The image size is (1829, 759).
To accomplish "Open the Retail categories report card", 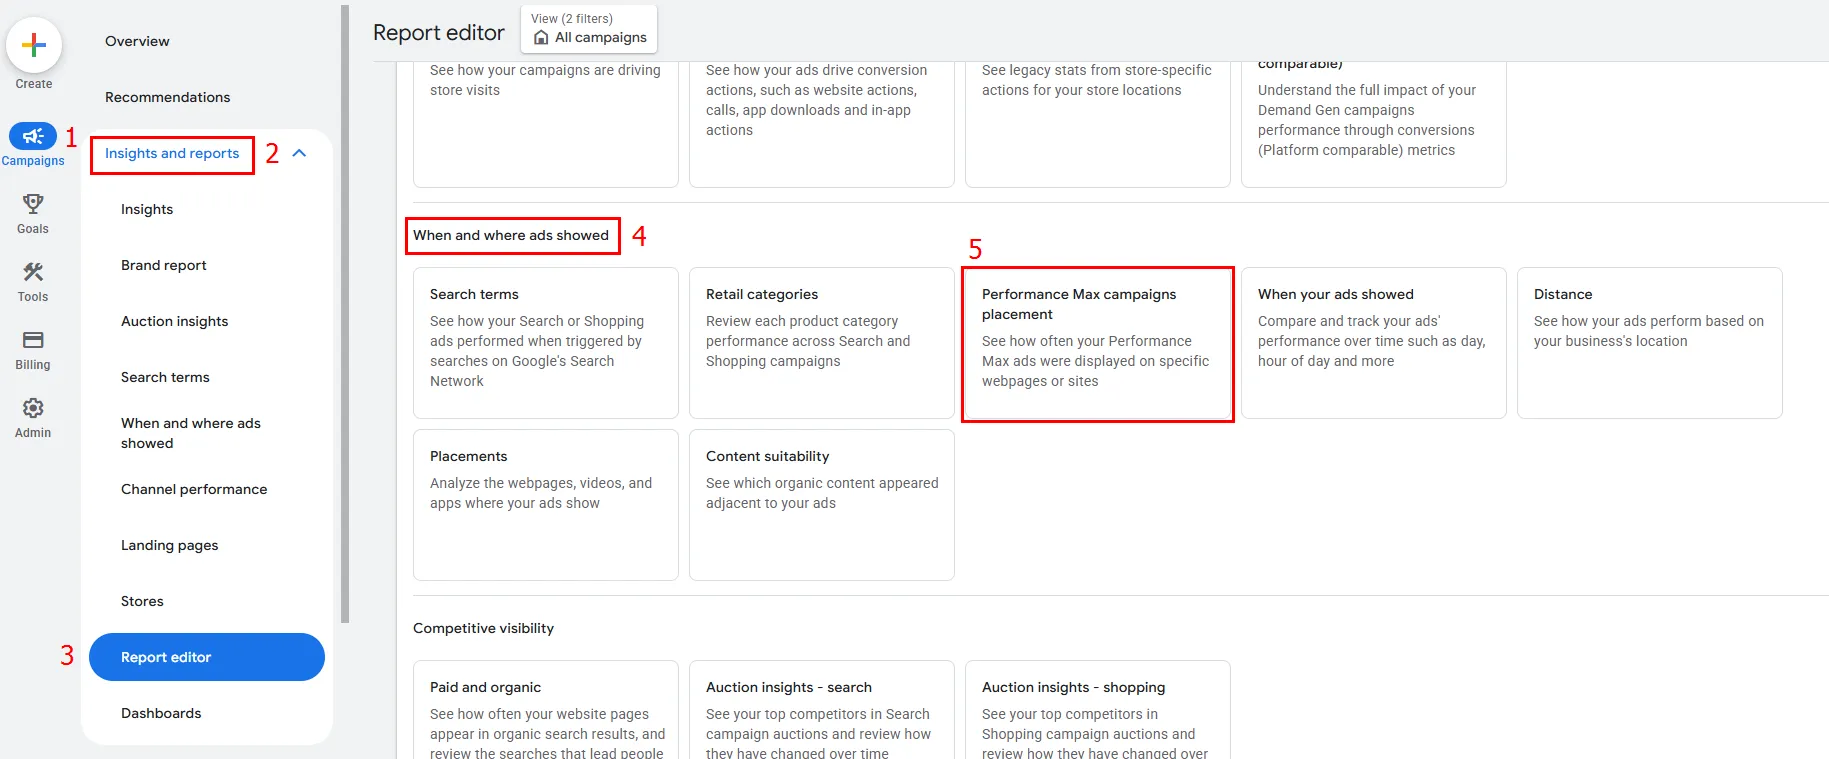I will (822, 343).
